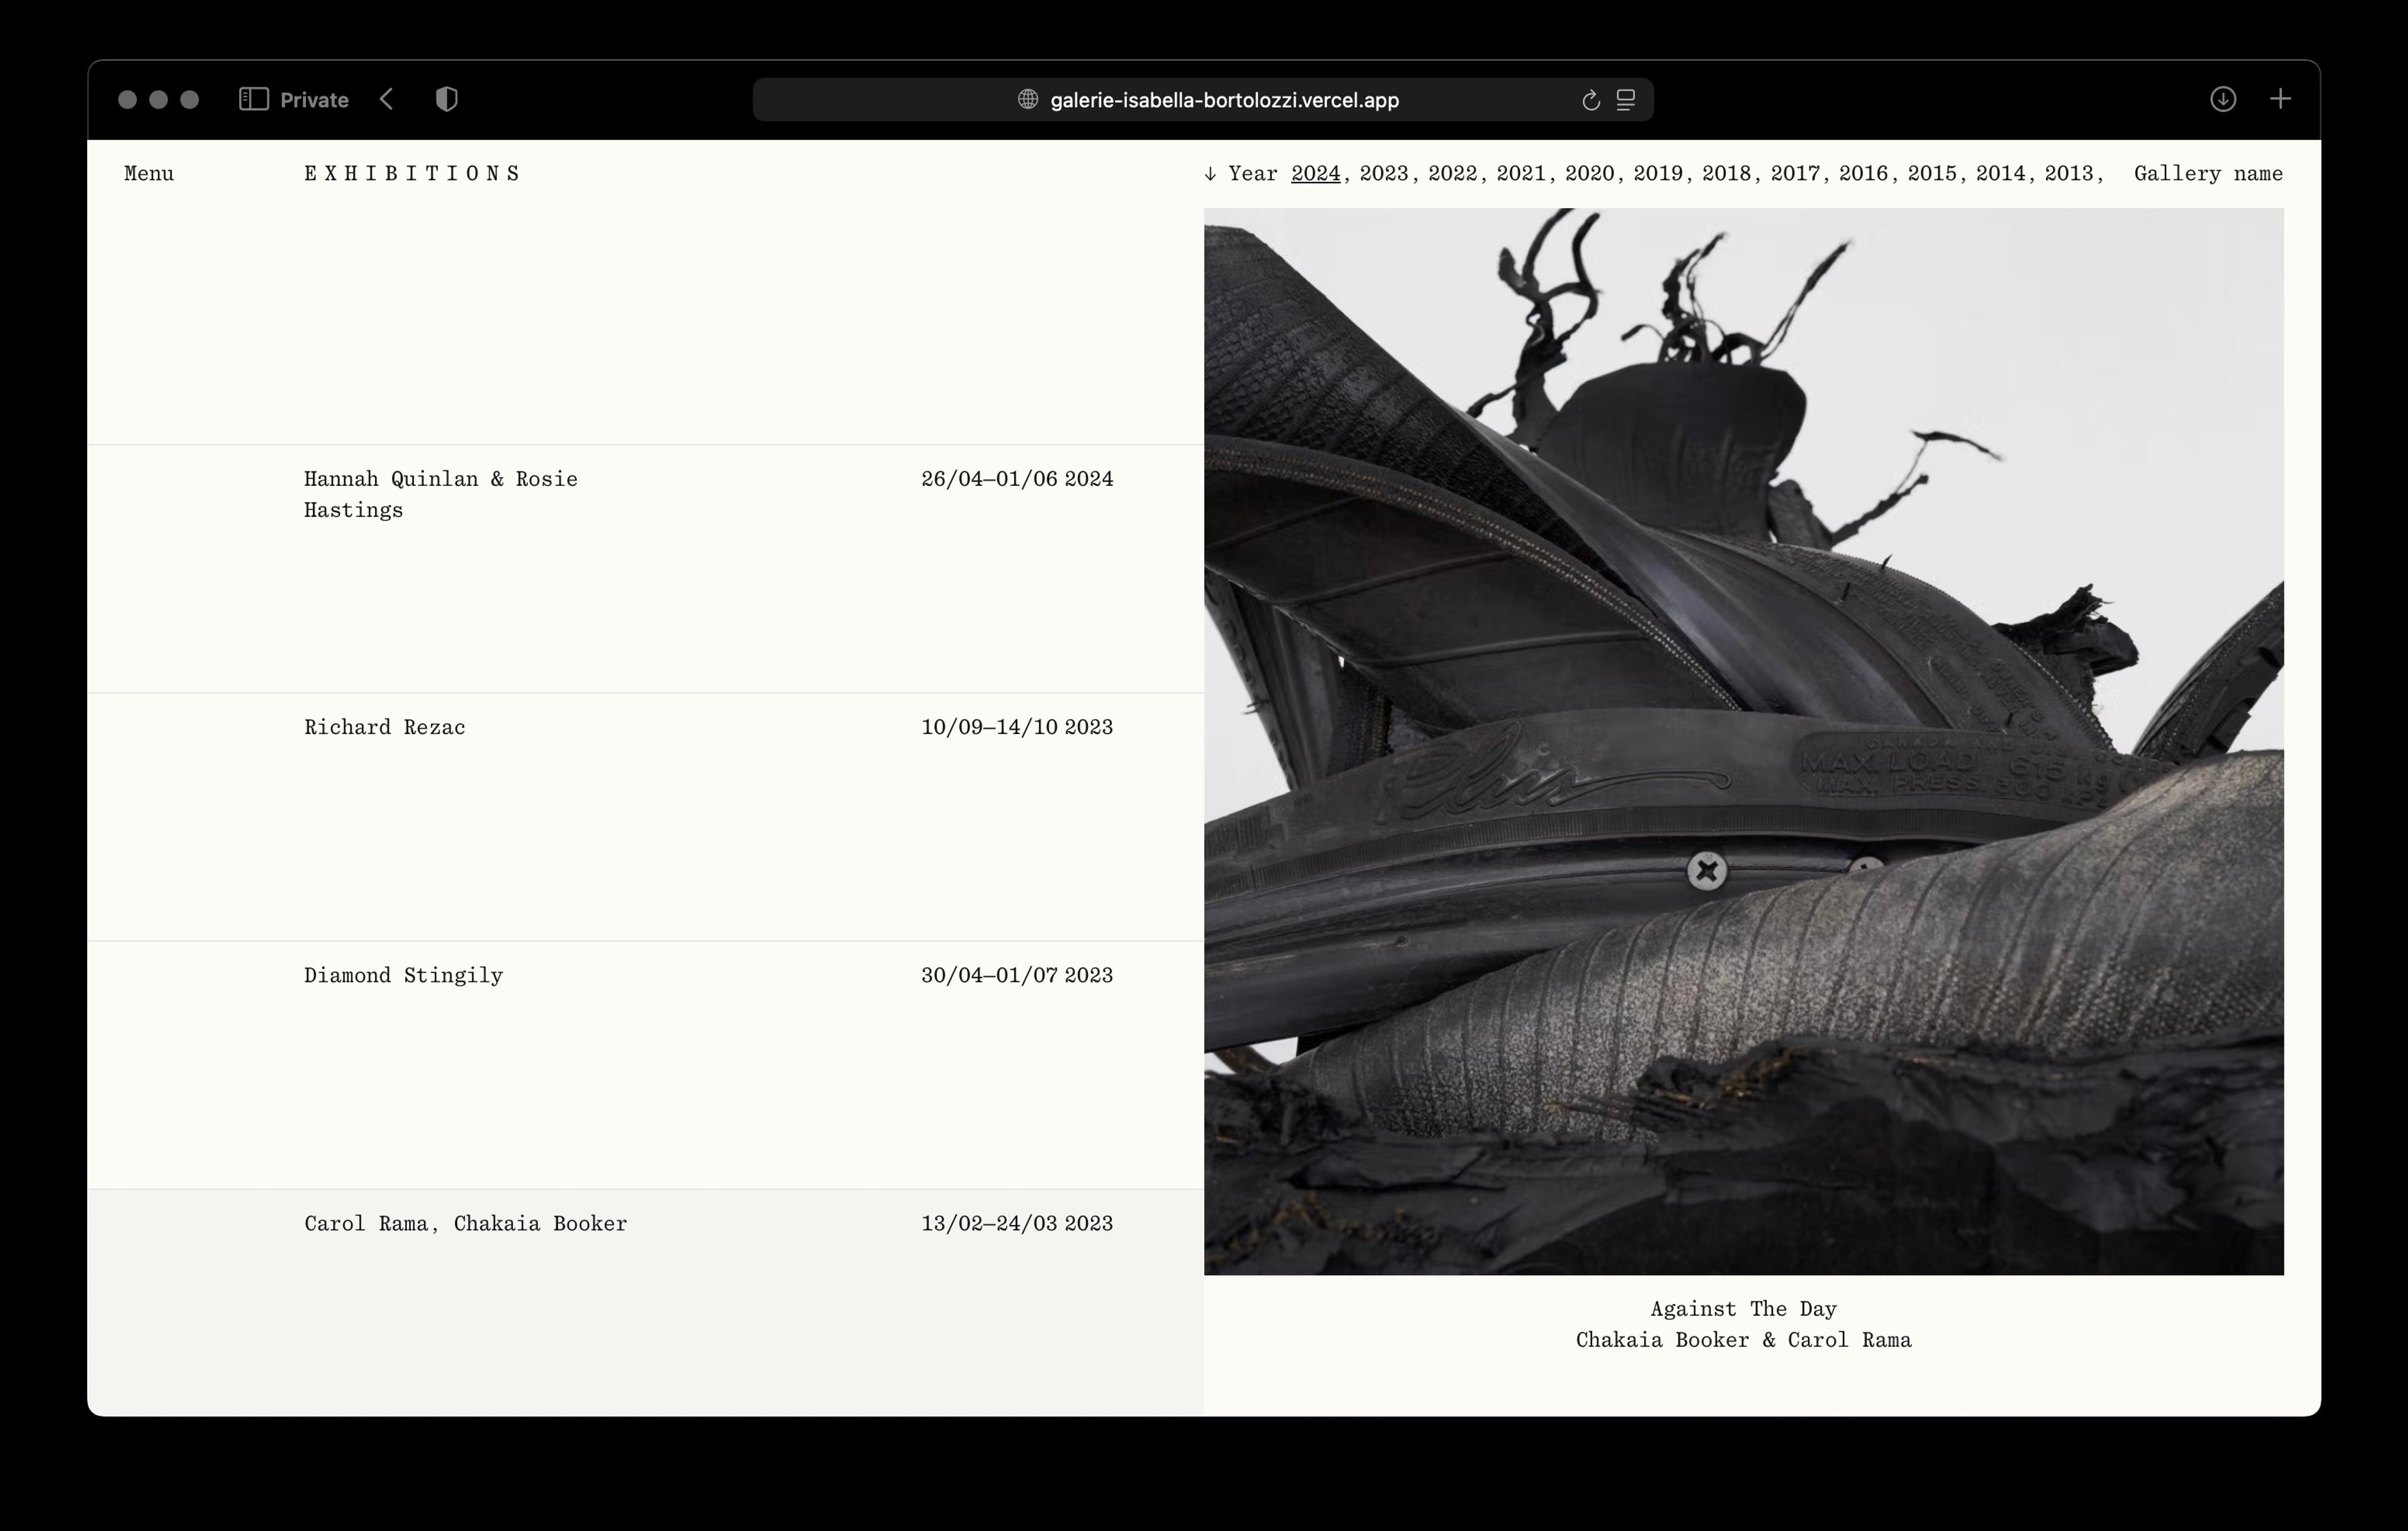Screen dimensions: 2408x1531
Task: Select year 2013 in the filter
Action: pyautogui.click(x=2068, y=173)
